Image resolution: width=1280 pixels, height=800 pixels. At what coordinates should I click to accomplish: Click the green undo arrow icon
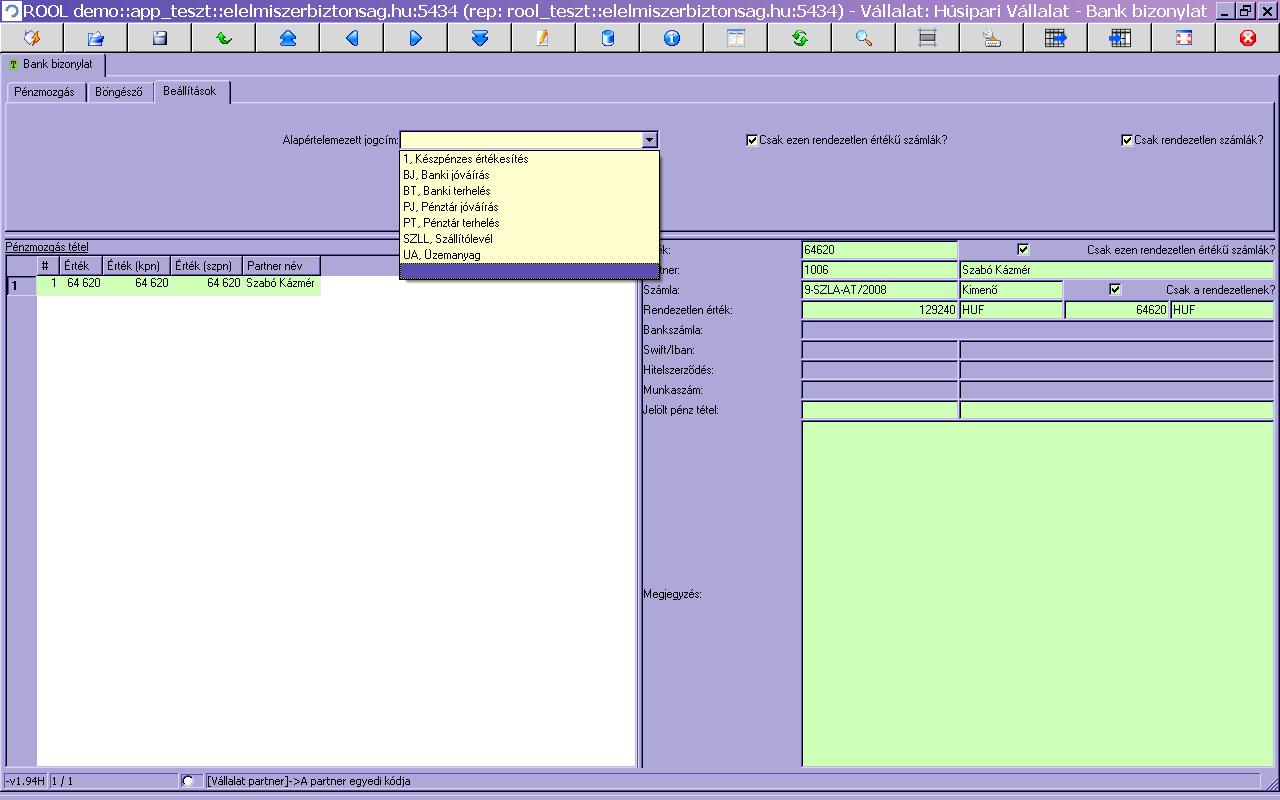coord(223,38)
